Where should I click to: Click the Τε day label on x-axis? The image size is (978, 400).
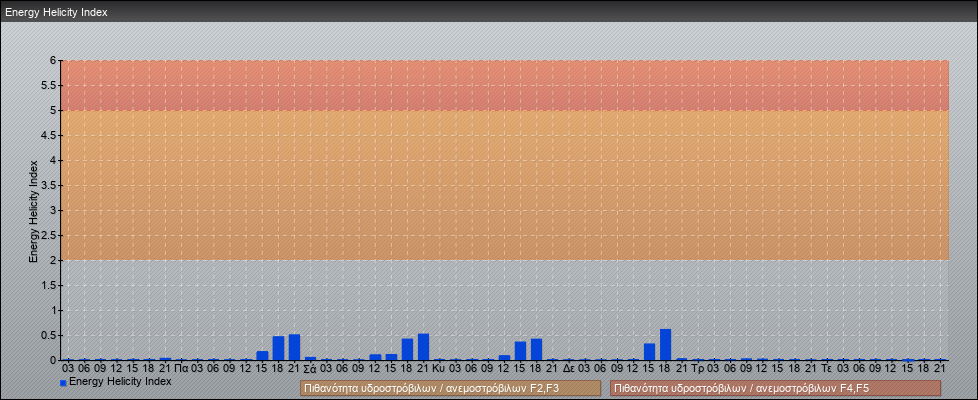pyautogui.click(x=827, y=369)
